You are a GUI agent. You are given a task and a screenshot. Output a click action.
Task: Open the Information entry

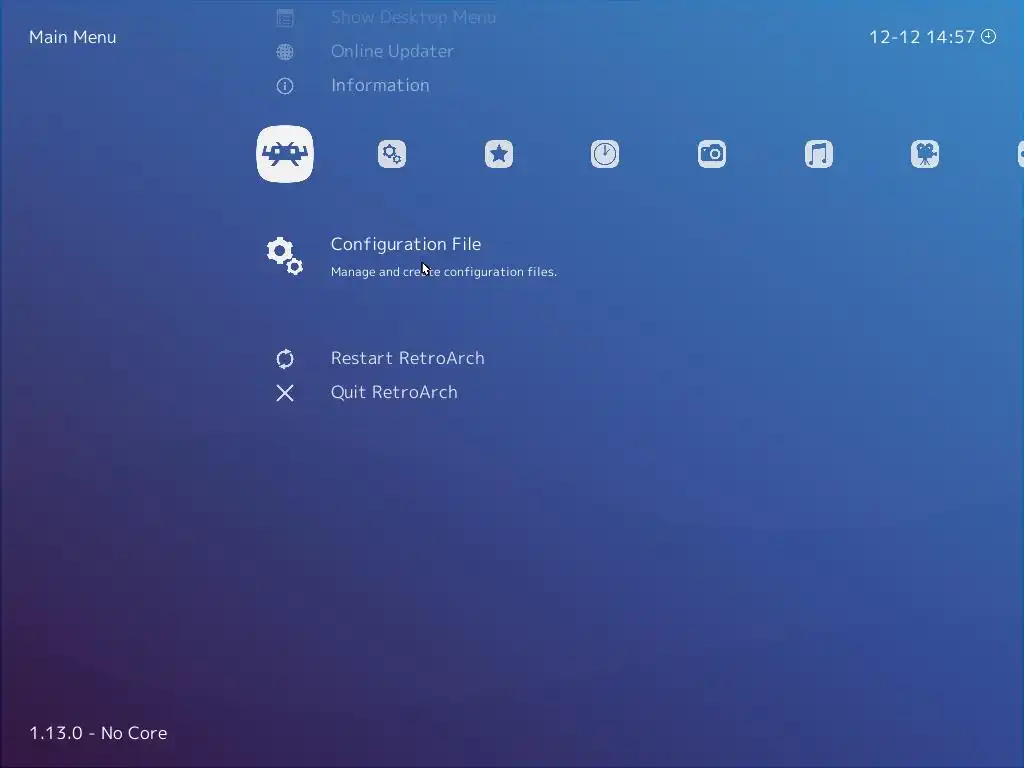380,85
